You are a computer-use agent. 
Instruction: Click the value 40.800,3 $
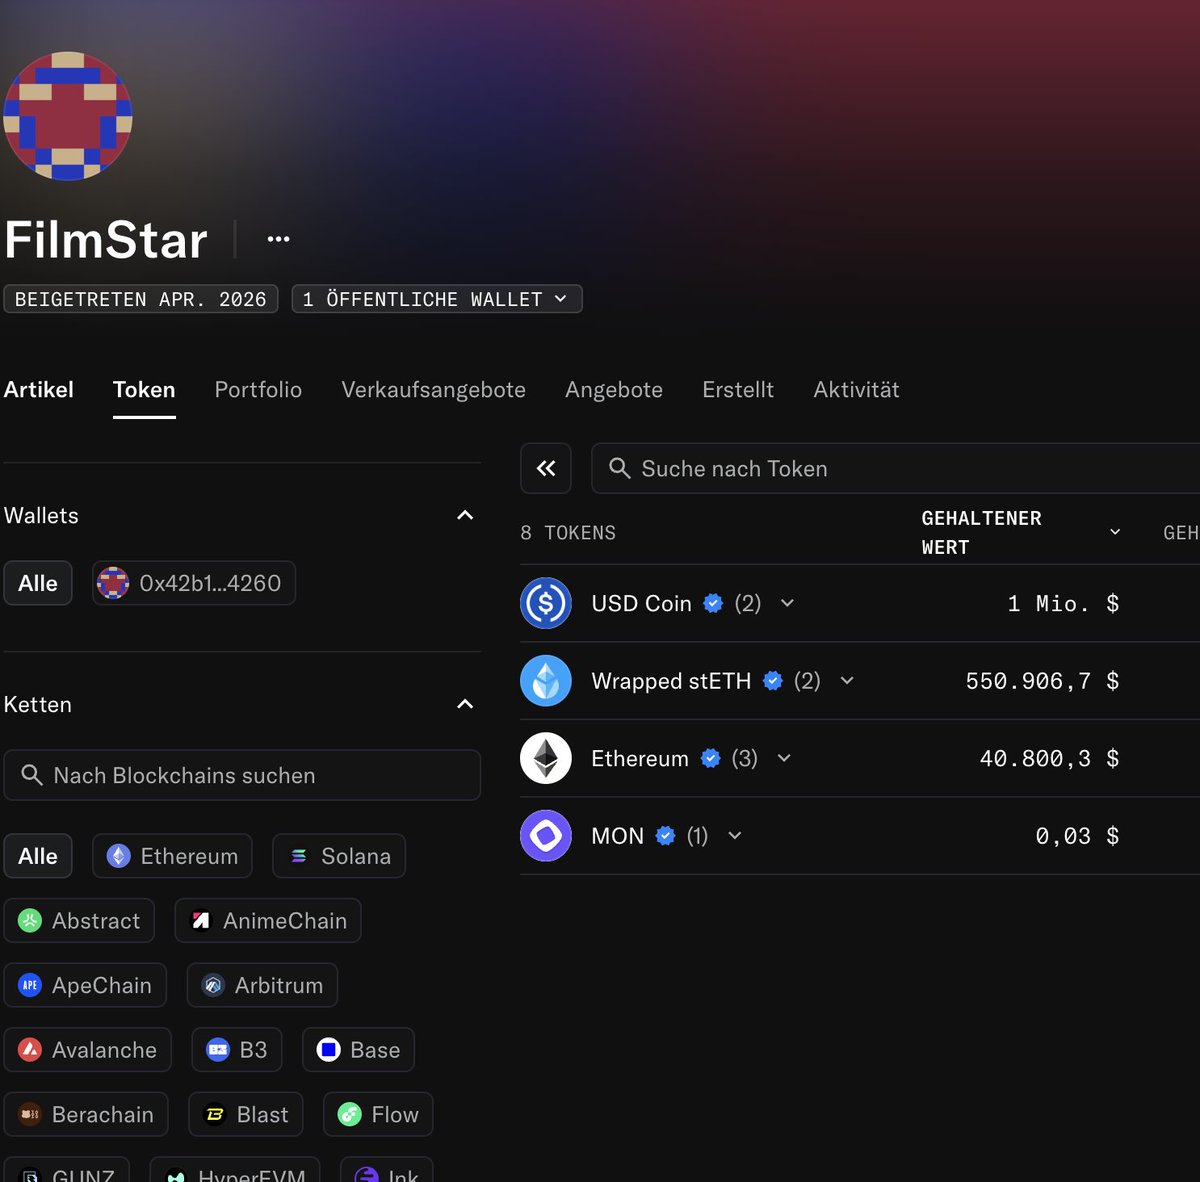pyautogui.click(x=1049, y=758)
